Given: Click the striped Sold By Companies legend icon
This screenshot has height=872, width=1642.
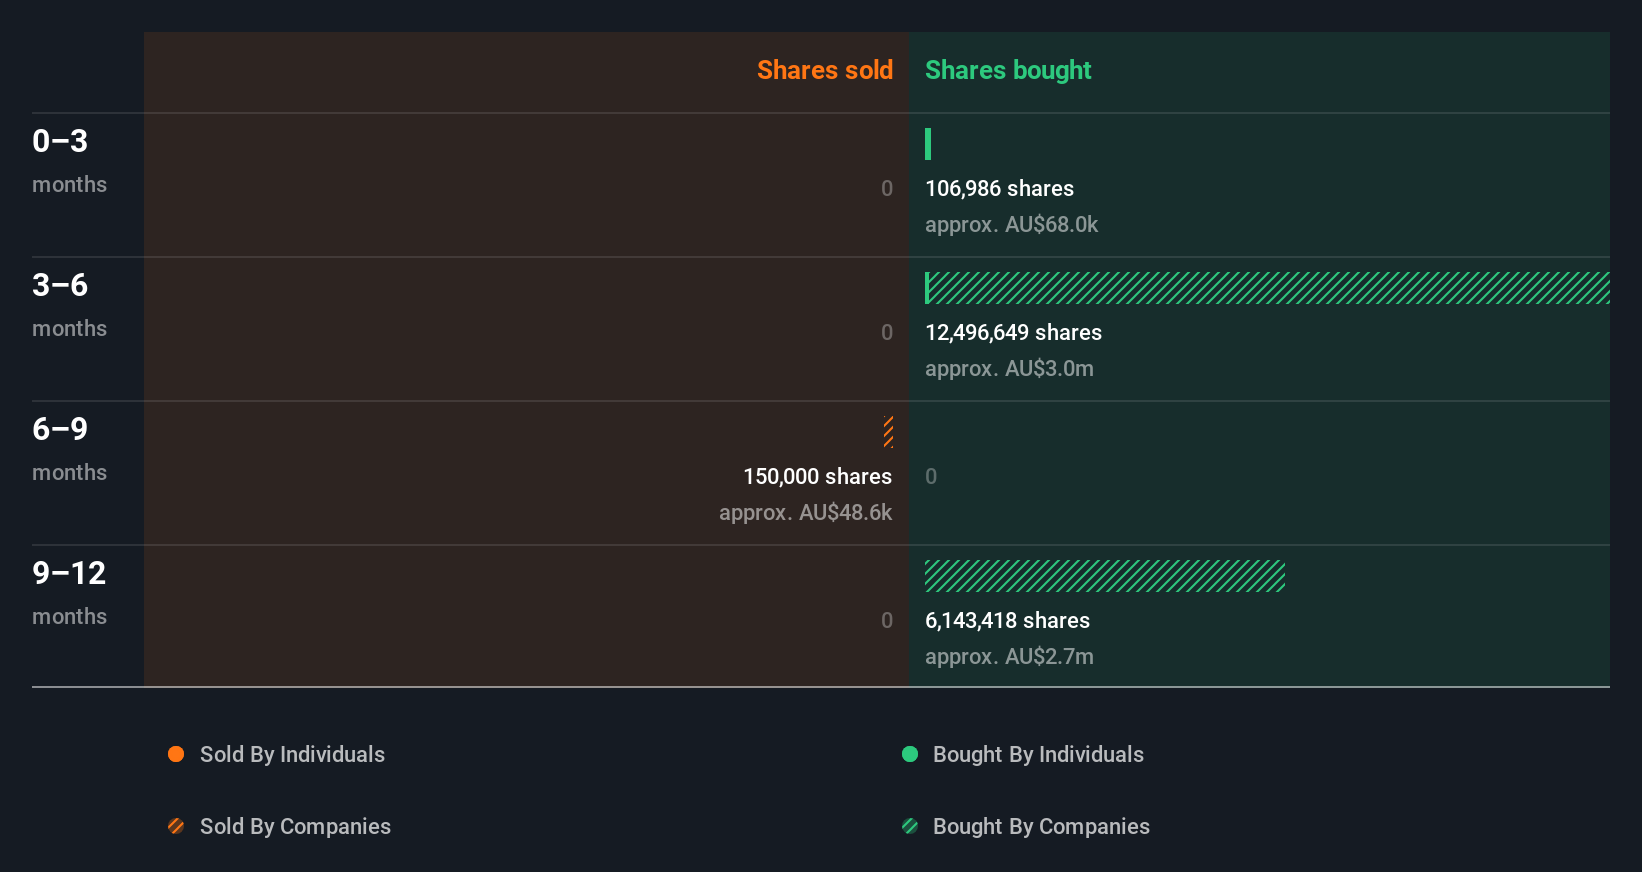Looking at the screenshot, I should (176, 826).
